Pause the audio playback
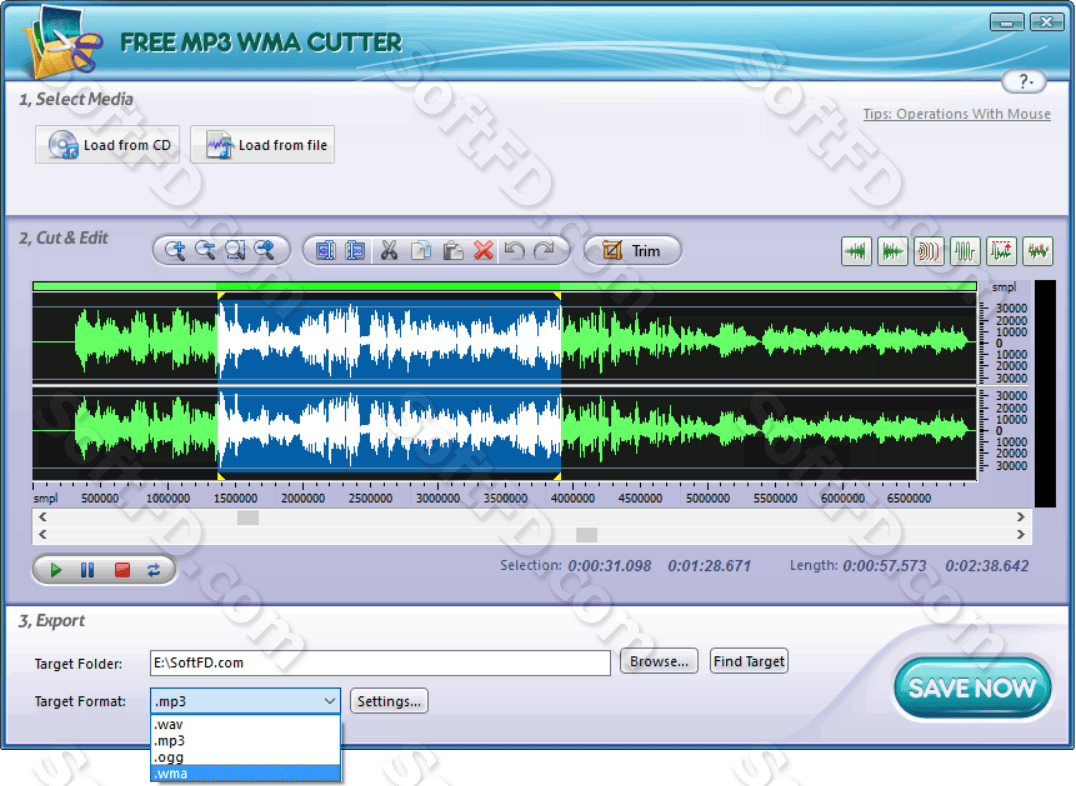Screen dimensions: 1076x786 tap(87, 570)
